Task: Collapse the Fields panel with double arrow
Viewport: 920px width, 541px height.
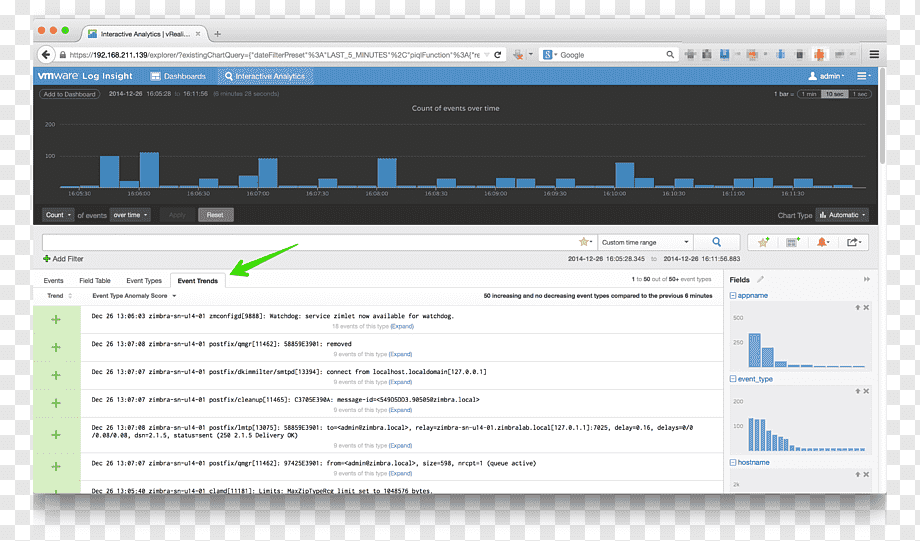Action: pyautogui.click(x=867, y=279)
